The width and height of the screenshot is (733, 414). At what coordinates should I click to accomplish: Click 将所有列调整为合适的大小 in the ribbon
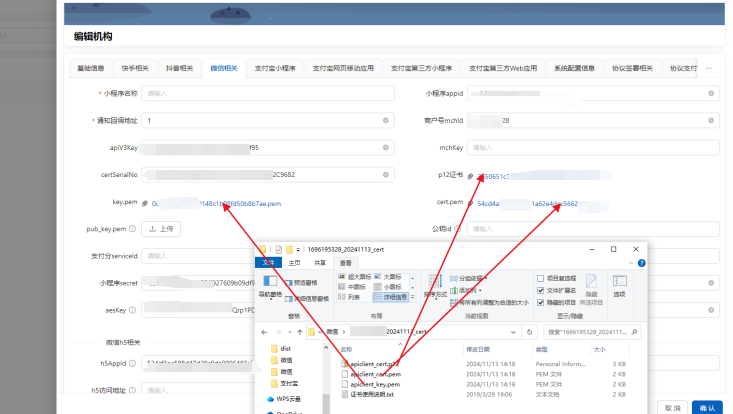(489, 303)
